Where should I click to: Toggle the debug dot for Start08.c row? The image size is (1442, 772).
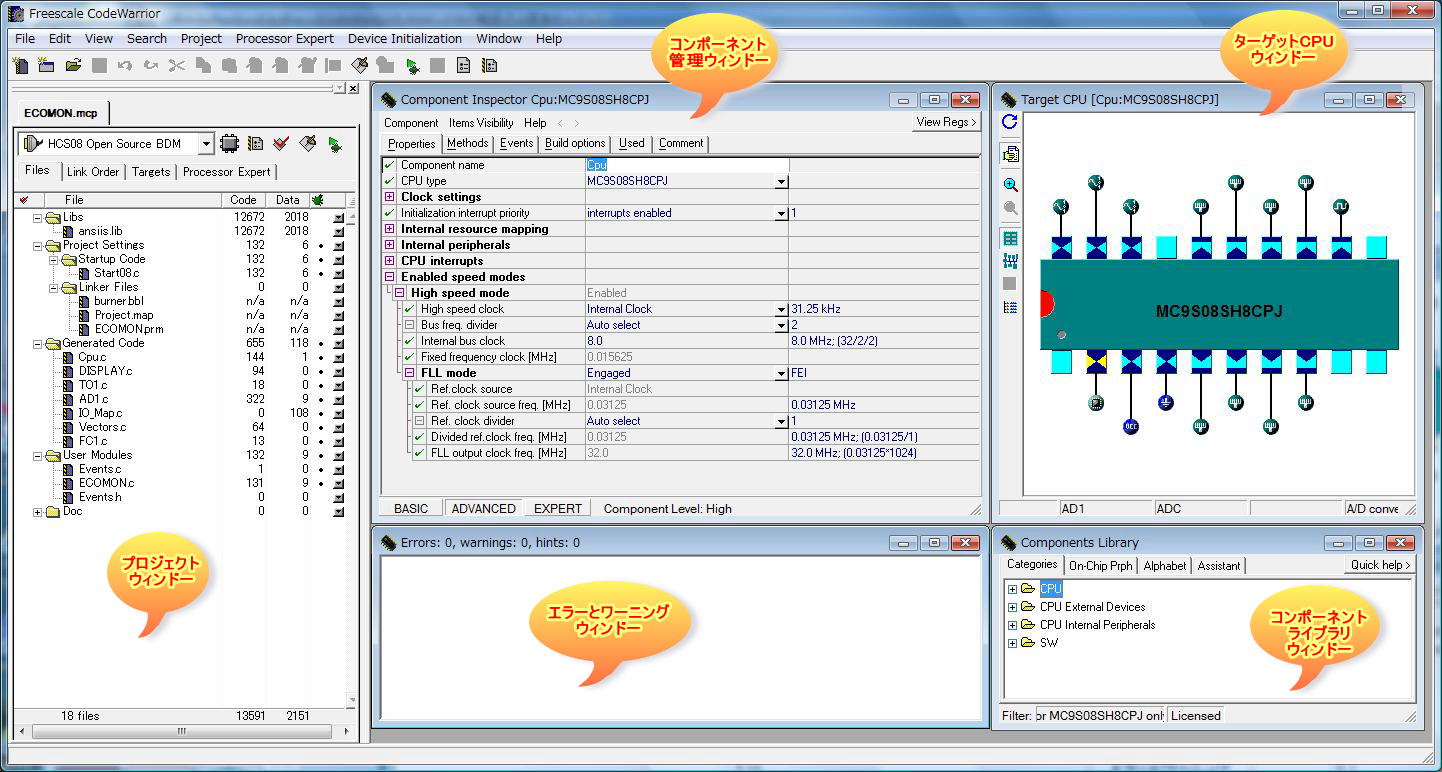click(x=319, y=273)
